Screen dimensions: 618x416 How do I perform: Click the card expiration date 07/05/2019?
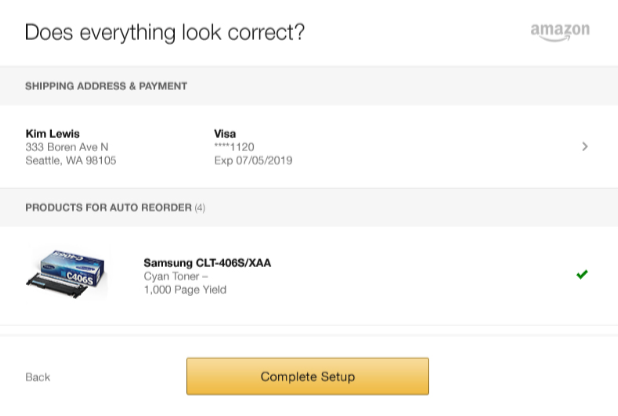tap(253, 160)
